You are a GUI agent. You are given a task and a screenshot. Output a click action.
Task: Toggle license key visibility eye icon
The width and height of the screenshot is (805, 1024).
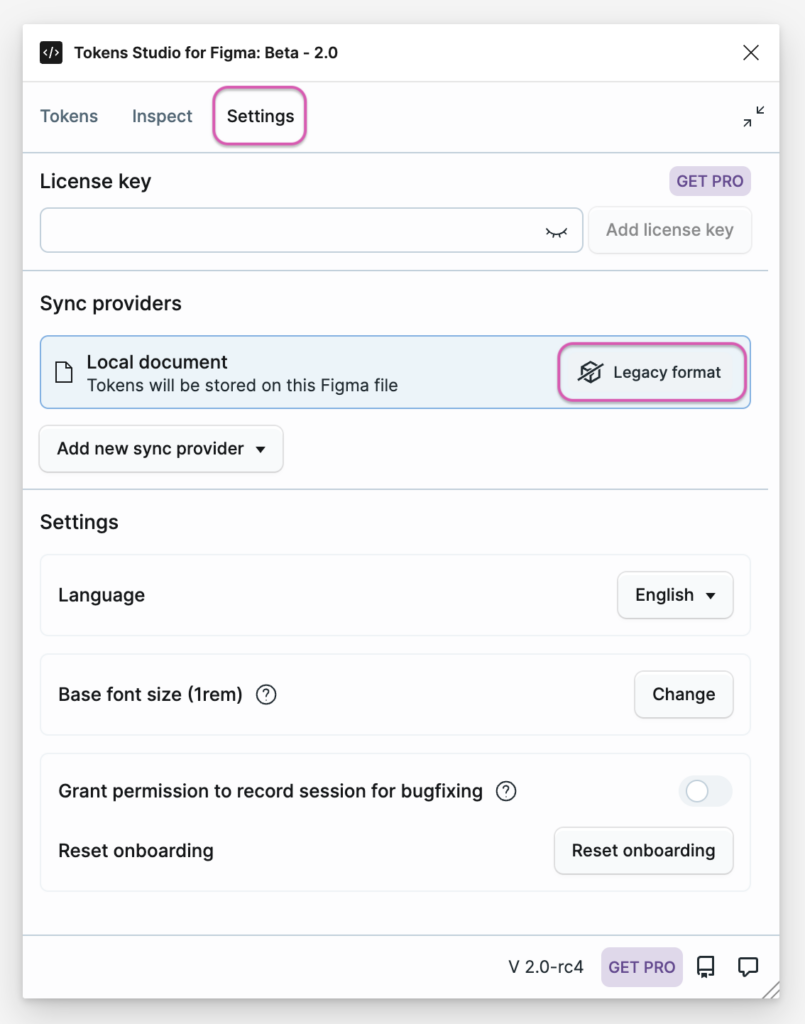click(x=556, y=231)
